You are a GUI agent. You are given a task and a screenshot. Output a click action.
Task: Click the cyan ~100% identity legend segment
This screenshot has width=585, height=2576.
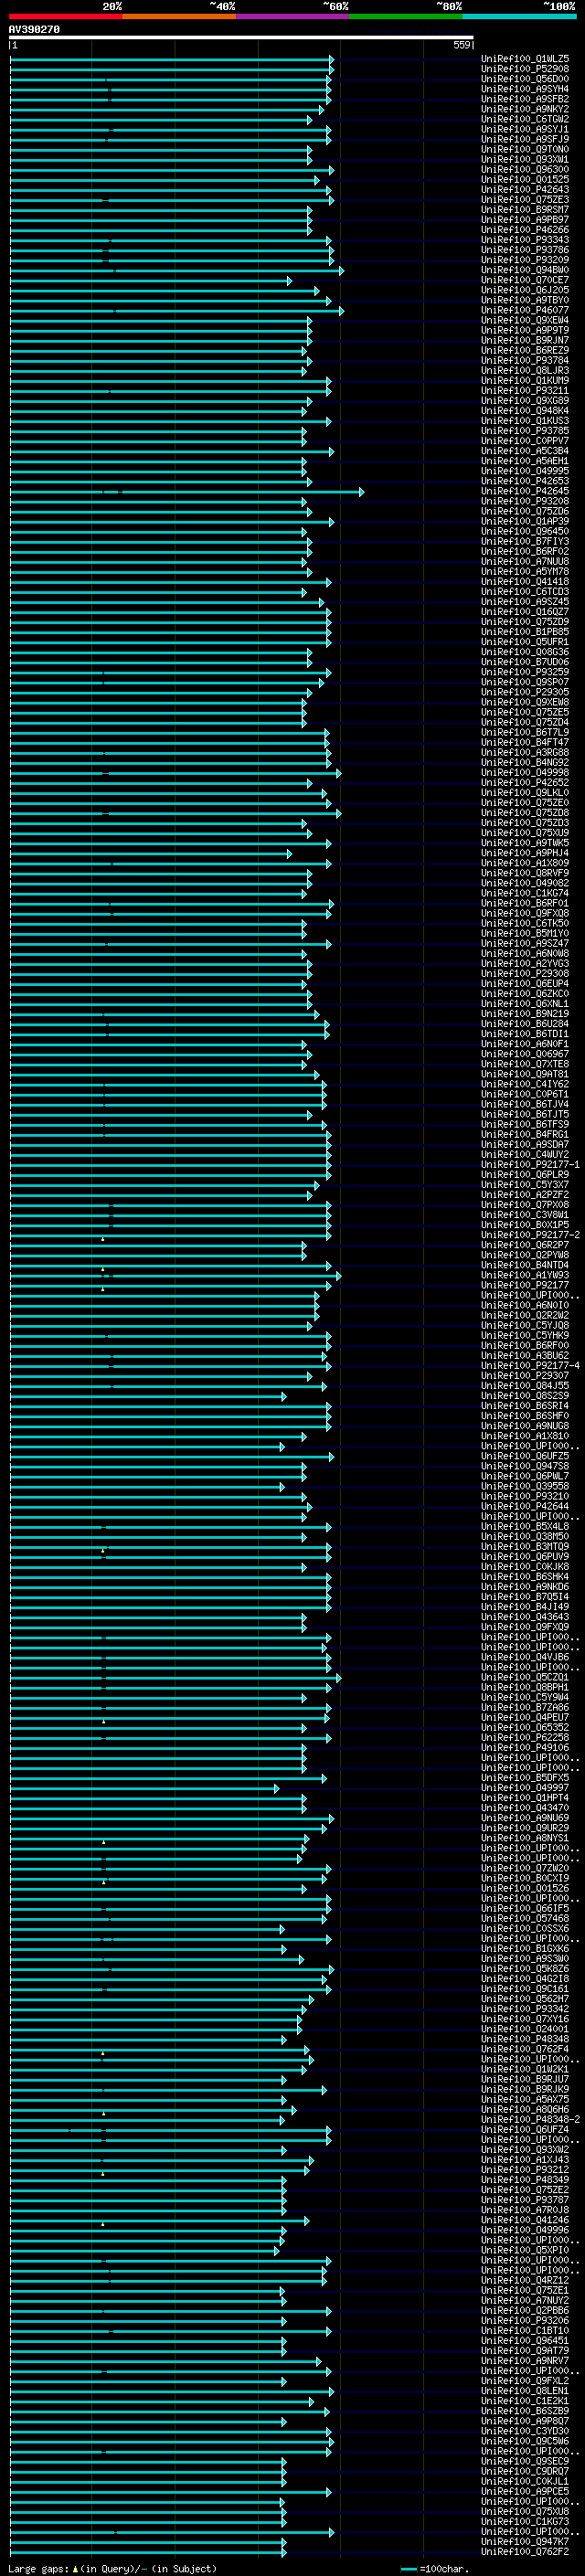tap(519, 16)
